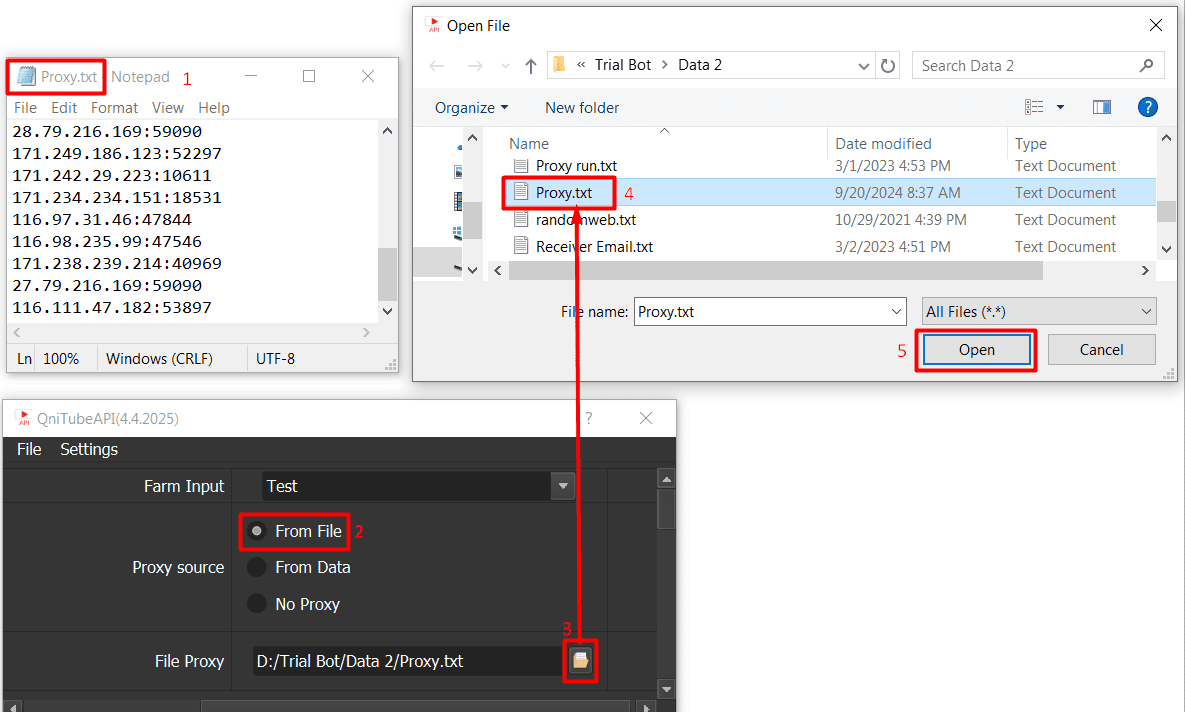Image resolution: width=1185 pixels, height=712 pixels.
Task: Sort files by Date modified column header
Action: (x=883, y=144)
